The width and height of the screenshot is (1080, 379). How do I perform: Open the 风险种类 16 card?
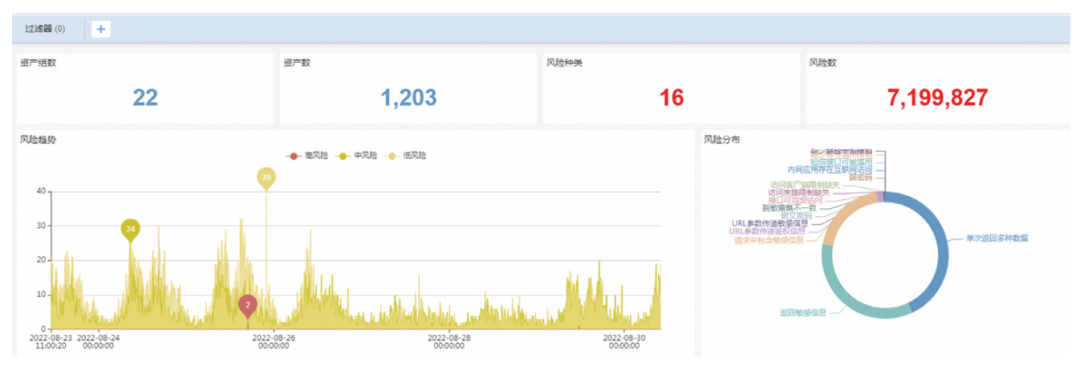tap(671, 89)
